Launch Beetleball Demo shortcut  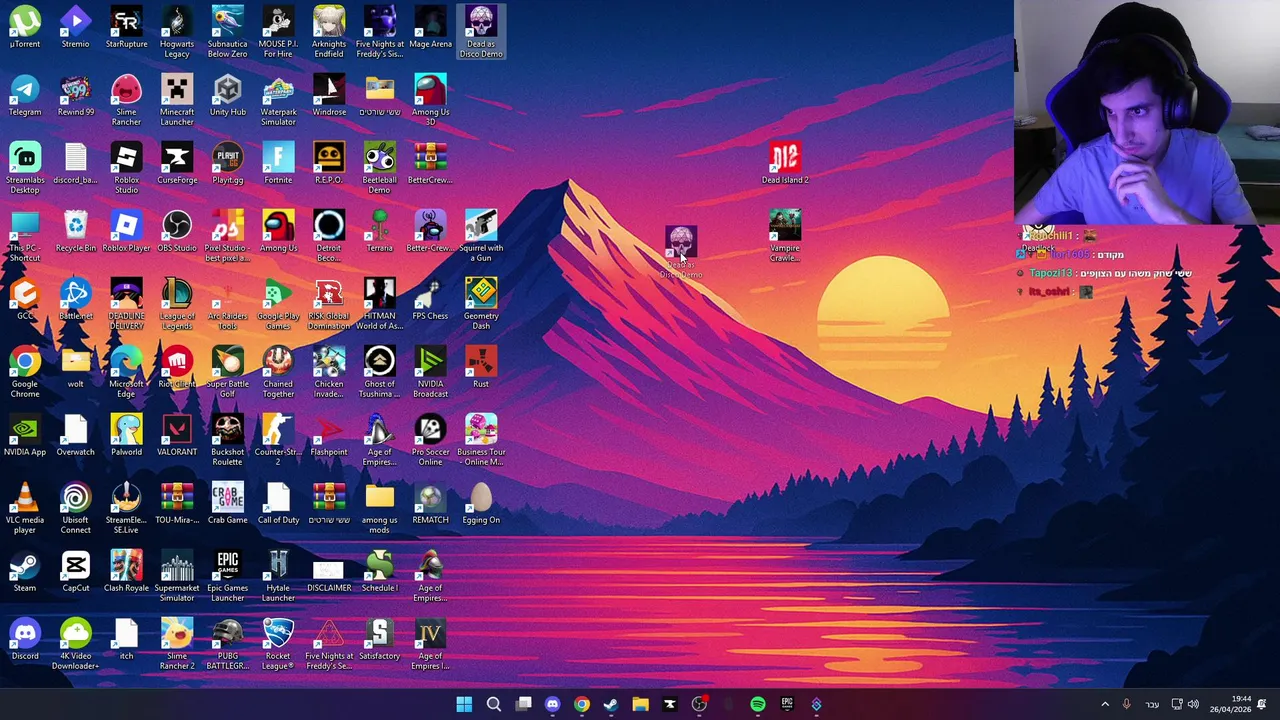(379, 168)
